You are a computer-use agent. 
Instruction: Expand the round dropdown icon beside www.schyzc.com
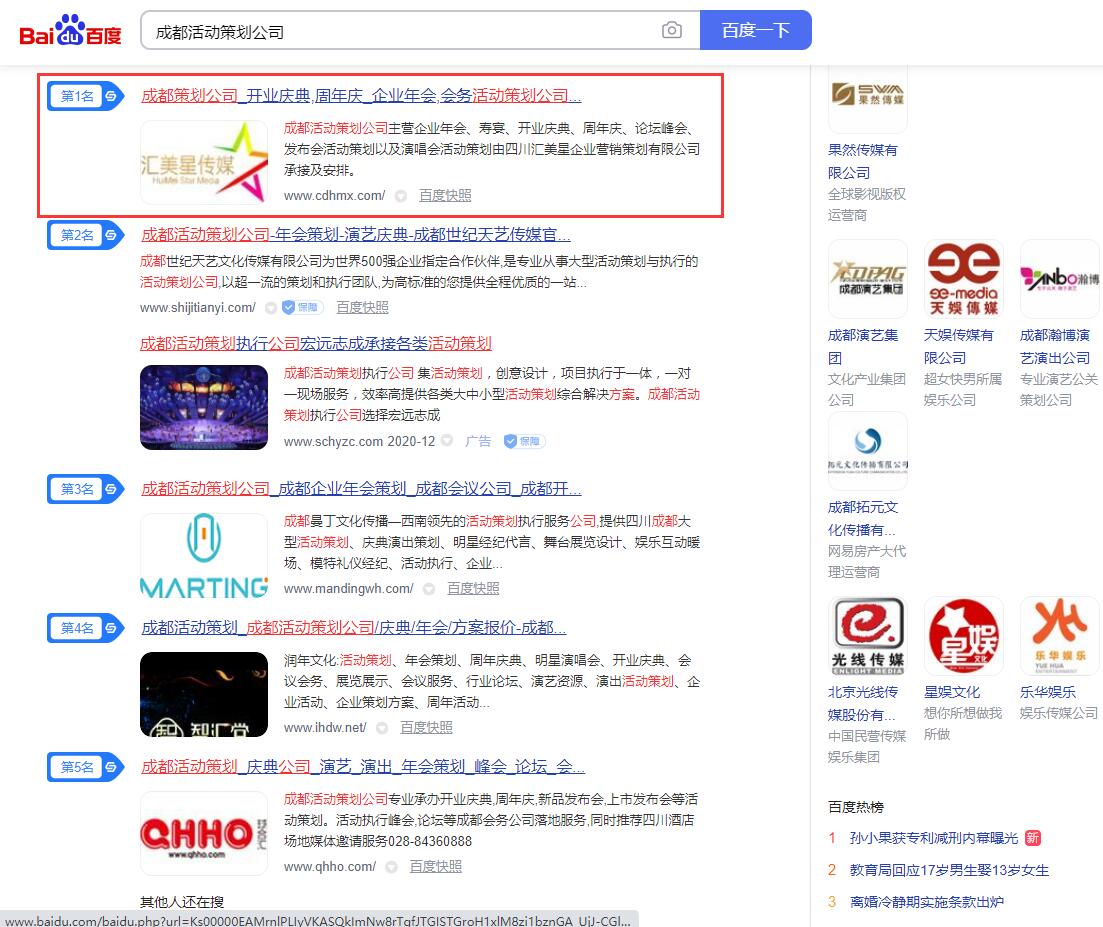tap(447, 441)
